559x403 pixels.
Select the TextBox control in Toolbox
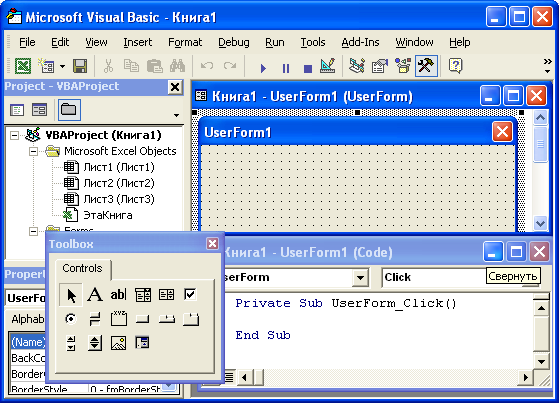(x=118, y=295)
